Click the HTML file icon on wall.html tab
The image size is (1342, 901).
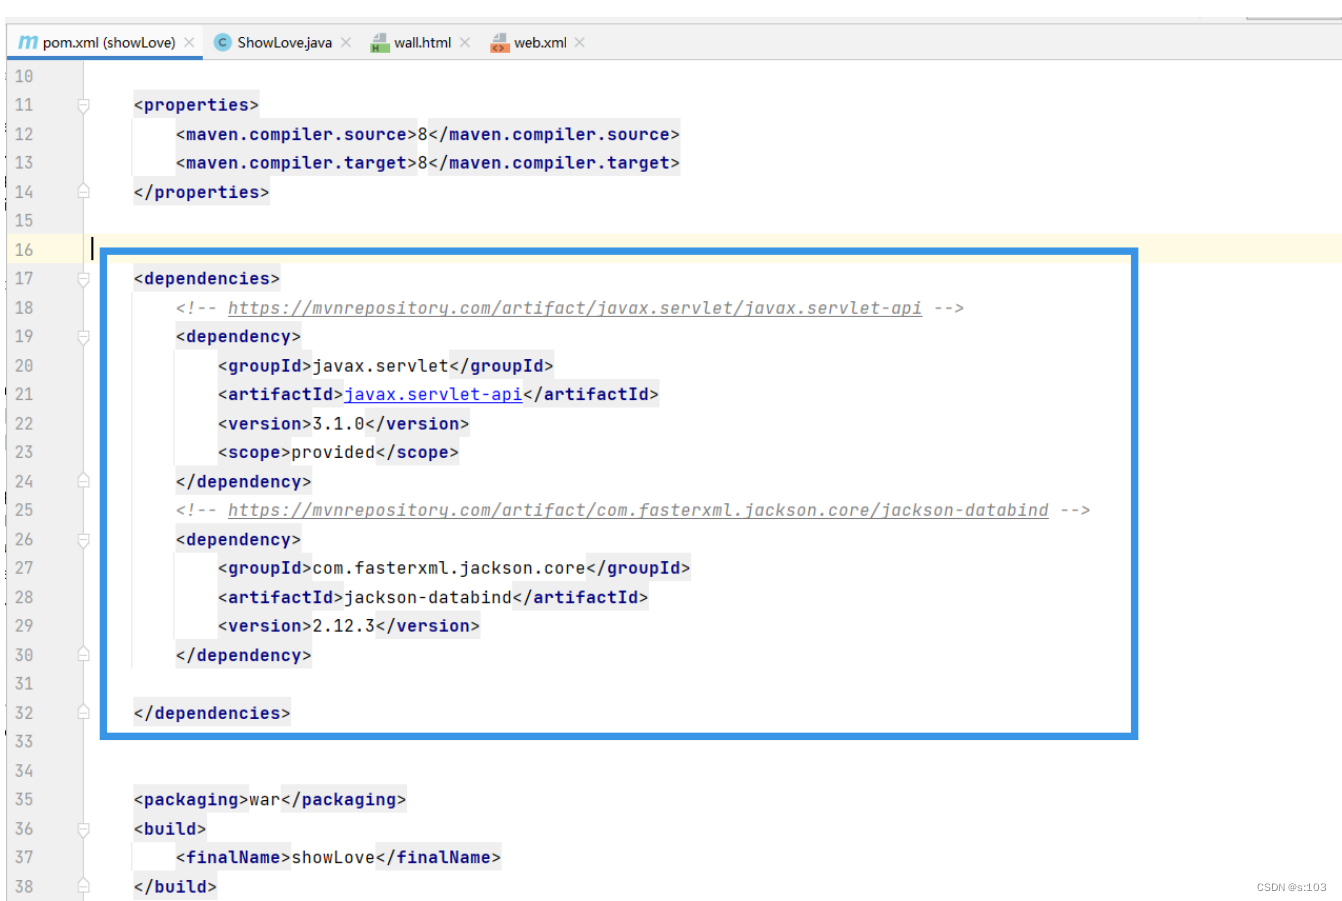[380, 42]
